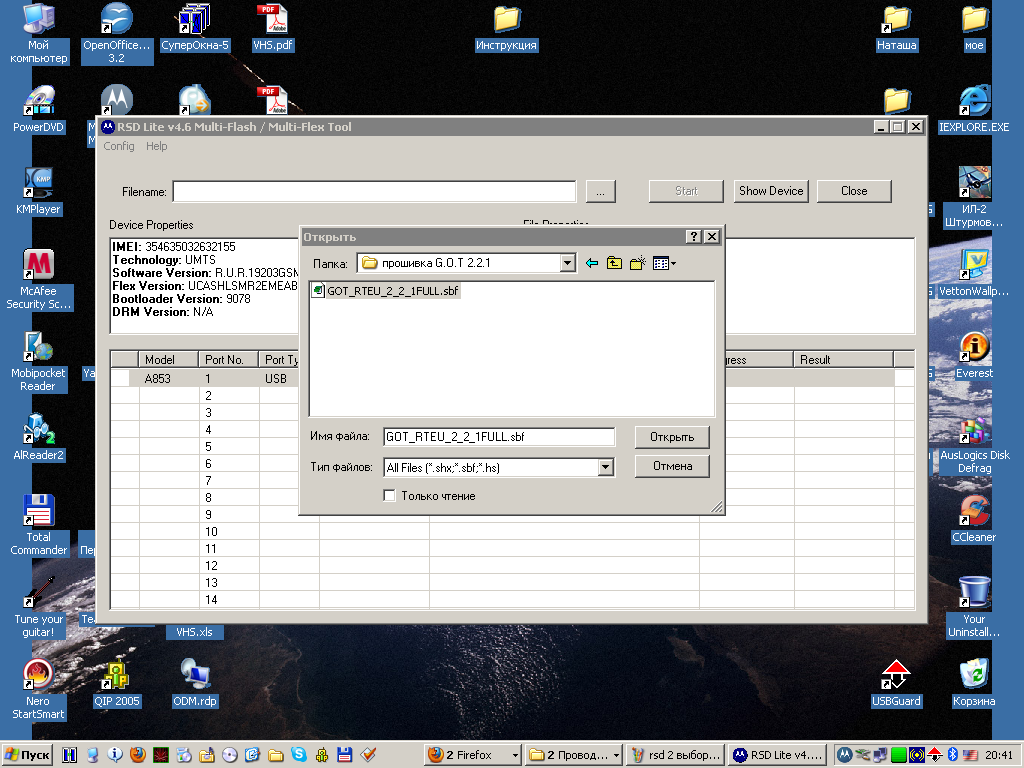This screenshot has width=1024, height=768.
Task: Click the Port No. column header
Action: (x=229, y=360)
